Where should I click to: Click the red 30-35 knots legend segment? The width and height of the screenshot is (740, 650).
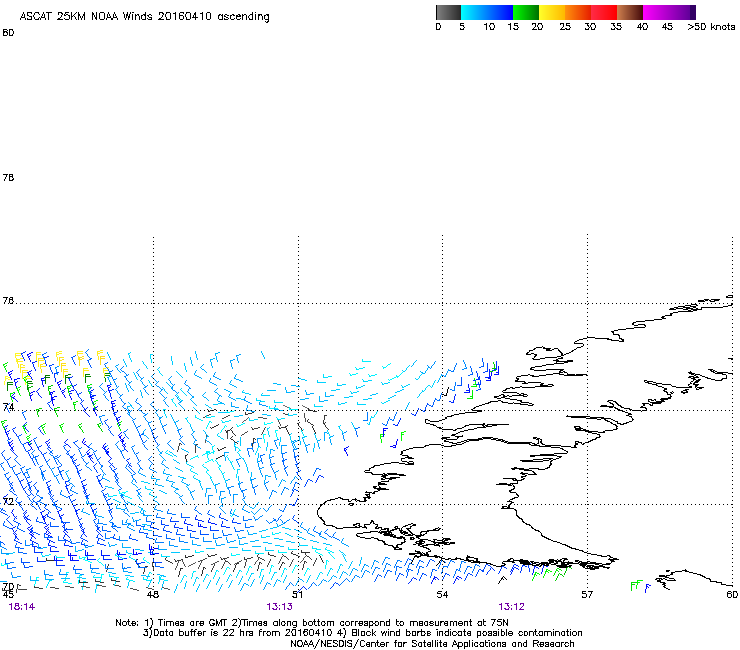coord(604,12)
